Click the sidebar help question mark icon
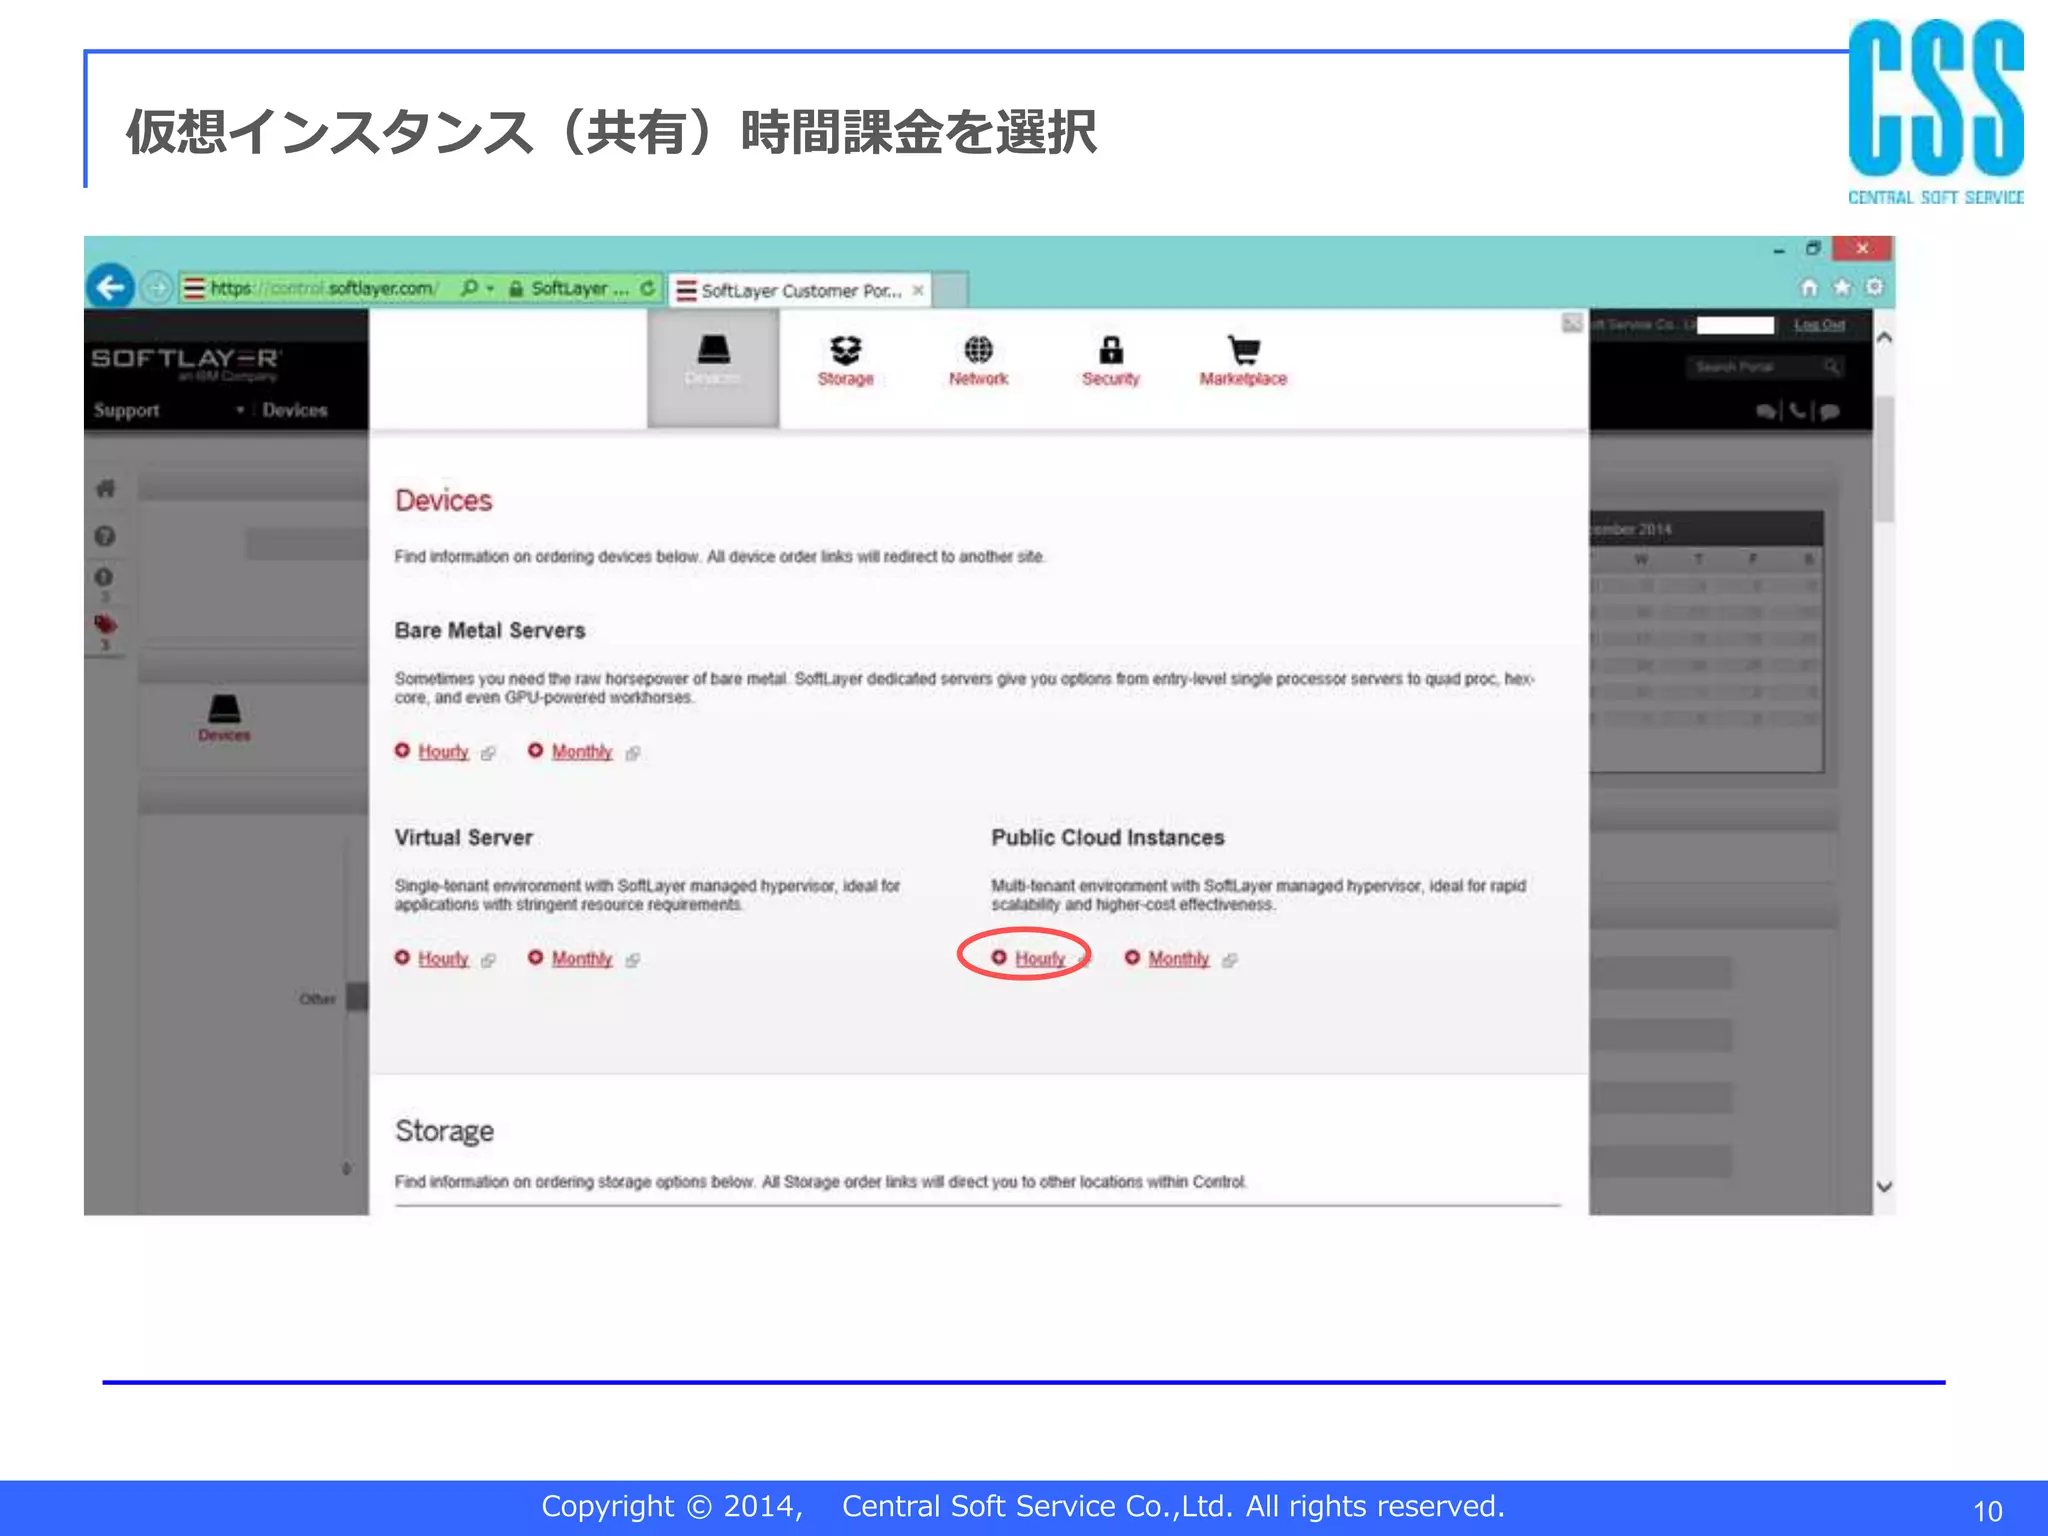Screen dimensions: 2048x1536 (104, 536)
